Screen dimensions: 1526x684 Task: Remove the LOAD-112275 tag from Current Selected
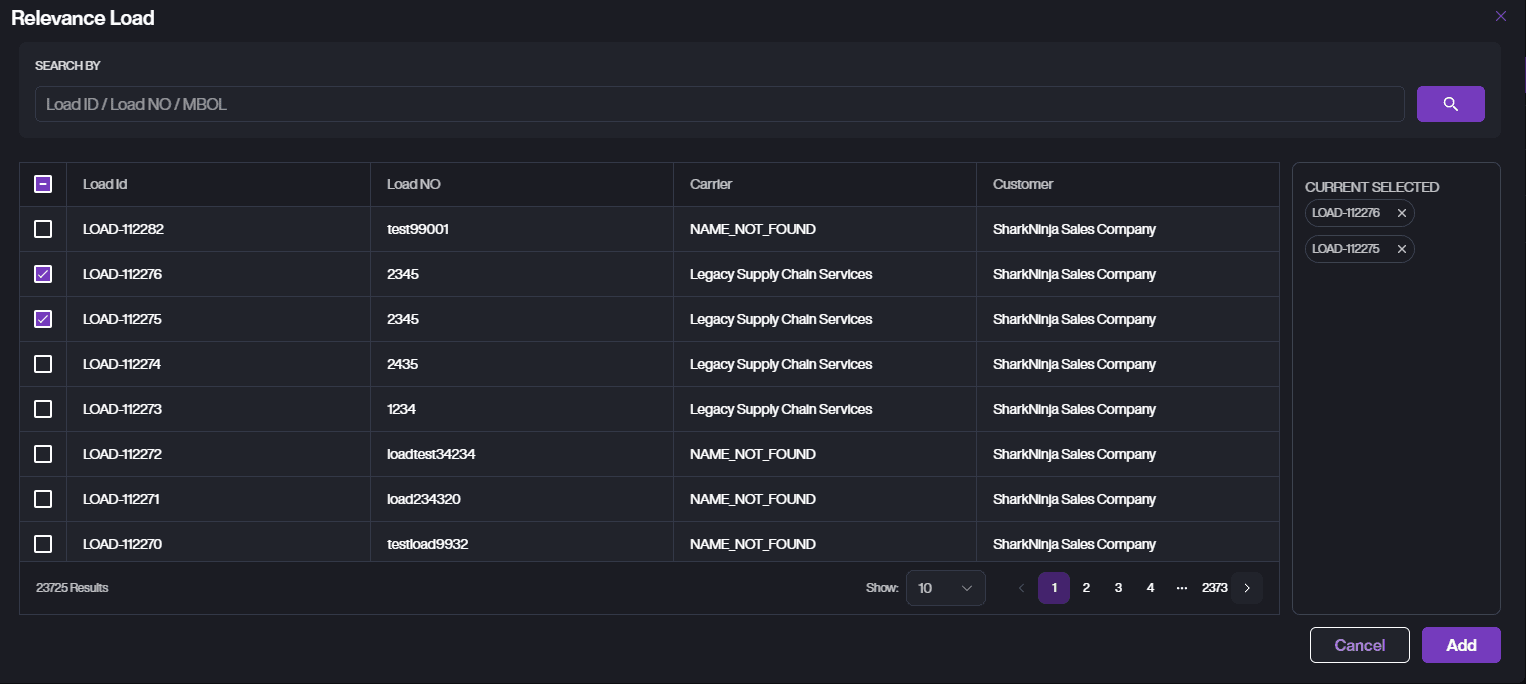(1401, 249)
